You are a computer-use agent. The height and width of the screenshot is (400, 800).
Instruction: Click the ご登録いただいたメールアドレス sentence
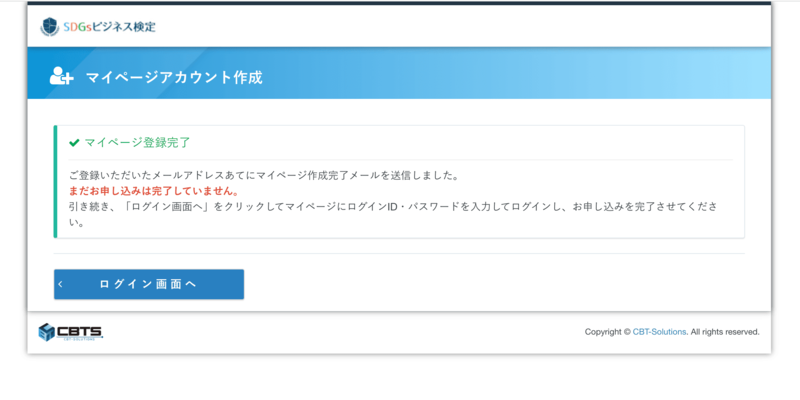263,176
